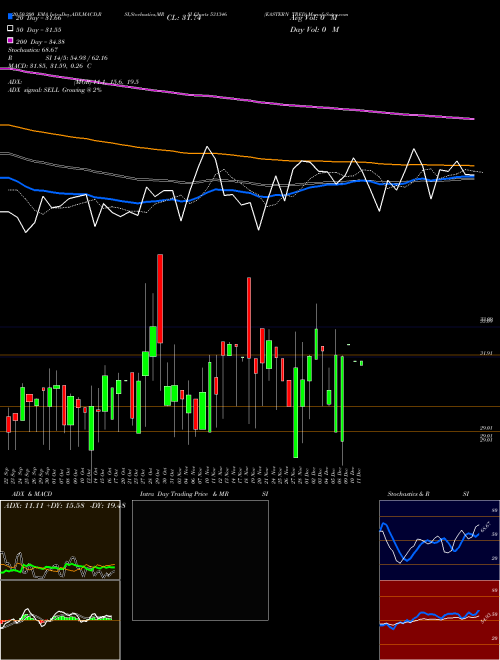This screenshot has width=500, height=660.
Task: Click the 31.91 price axis label
Action: (x=486, y=354)
